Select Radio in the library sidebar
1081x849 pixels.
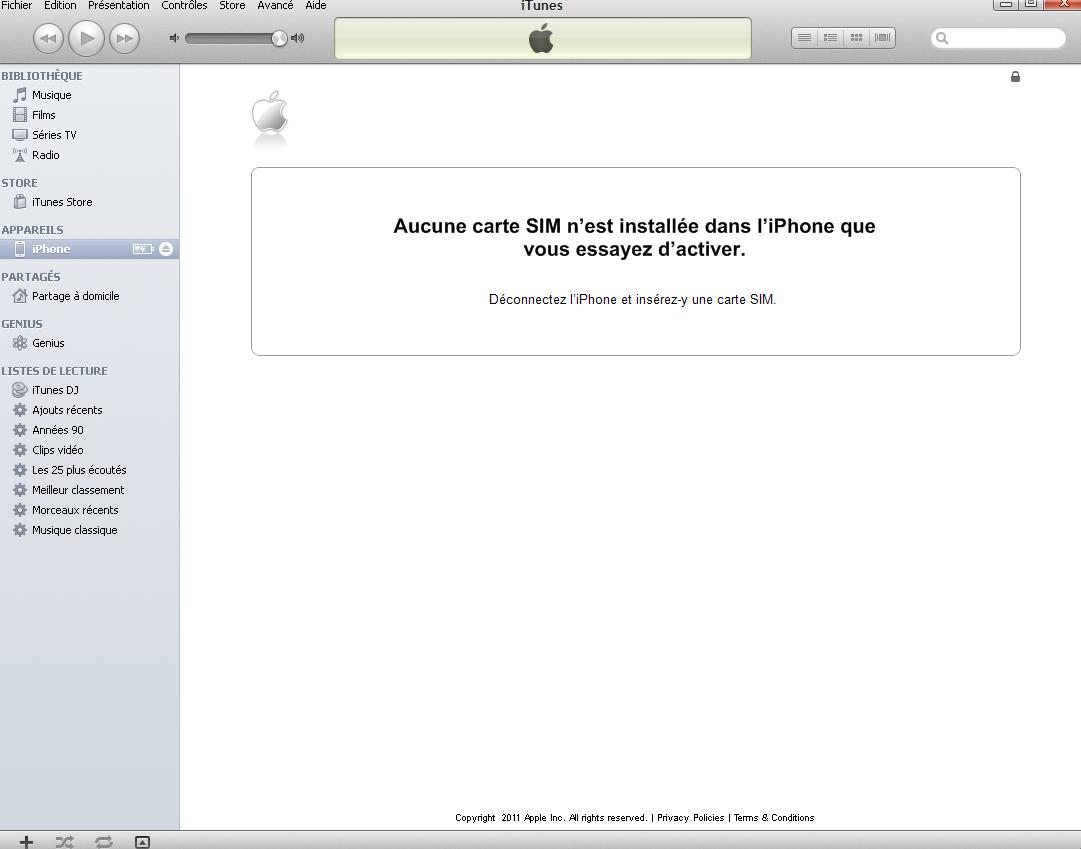click(x=90, y=155)
